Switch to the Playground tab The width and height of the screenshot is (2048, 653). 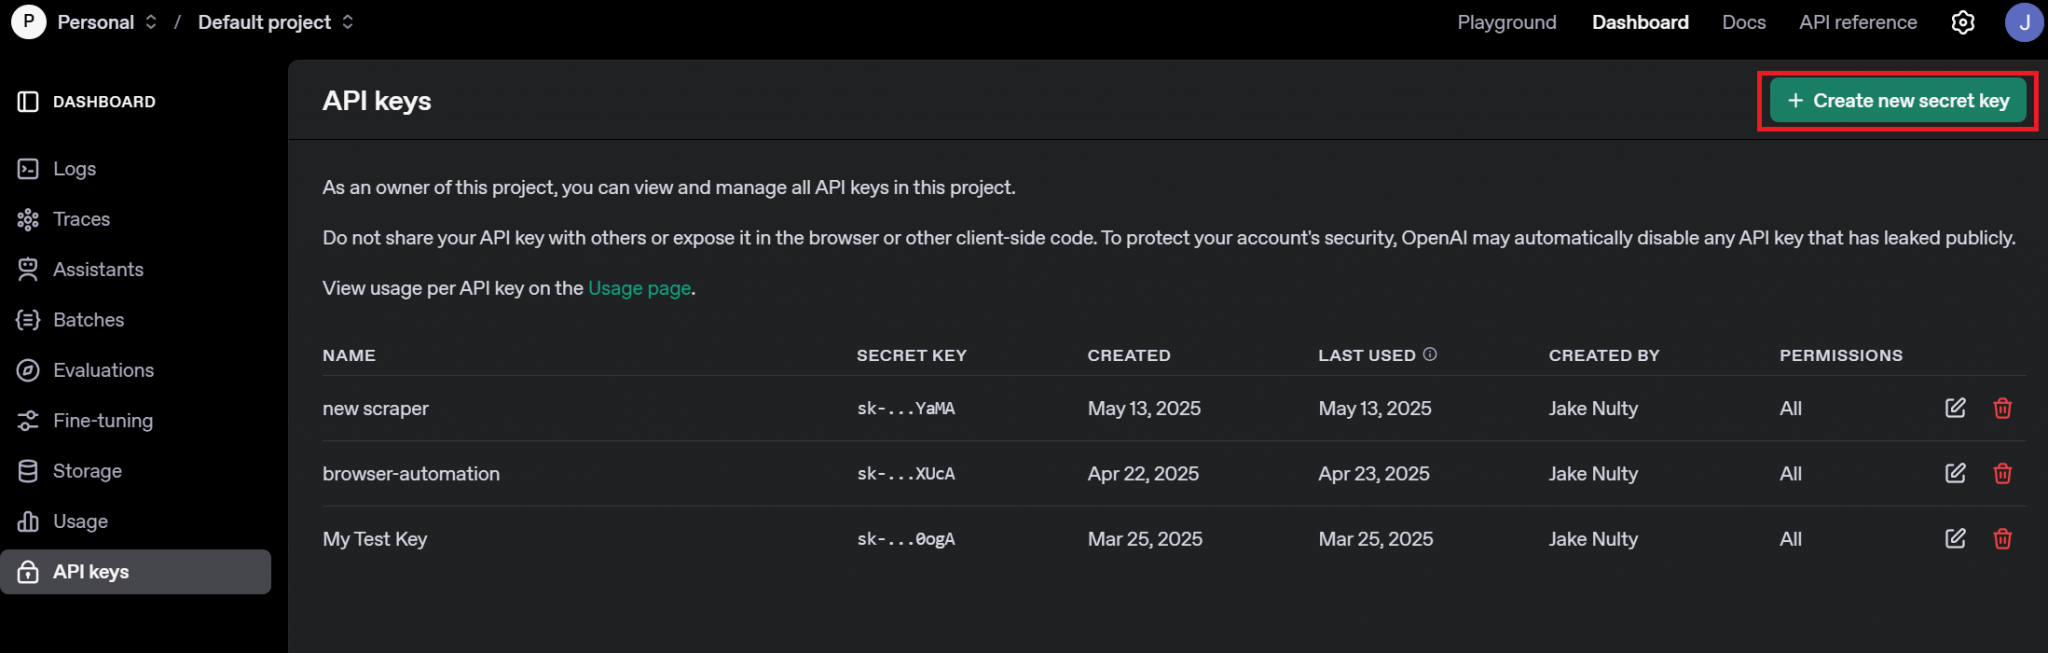tap(1506, 22)
